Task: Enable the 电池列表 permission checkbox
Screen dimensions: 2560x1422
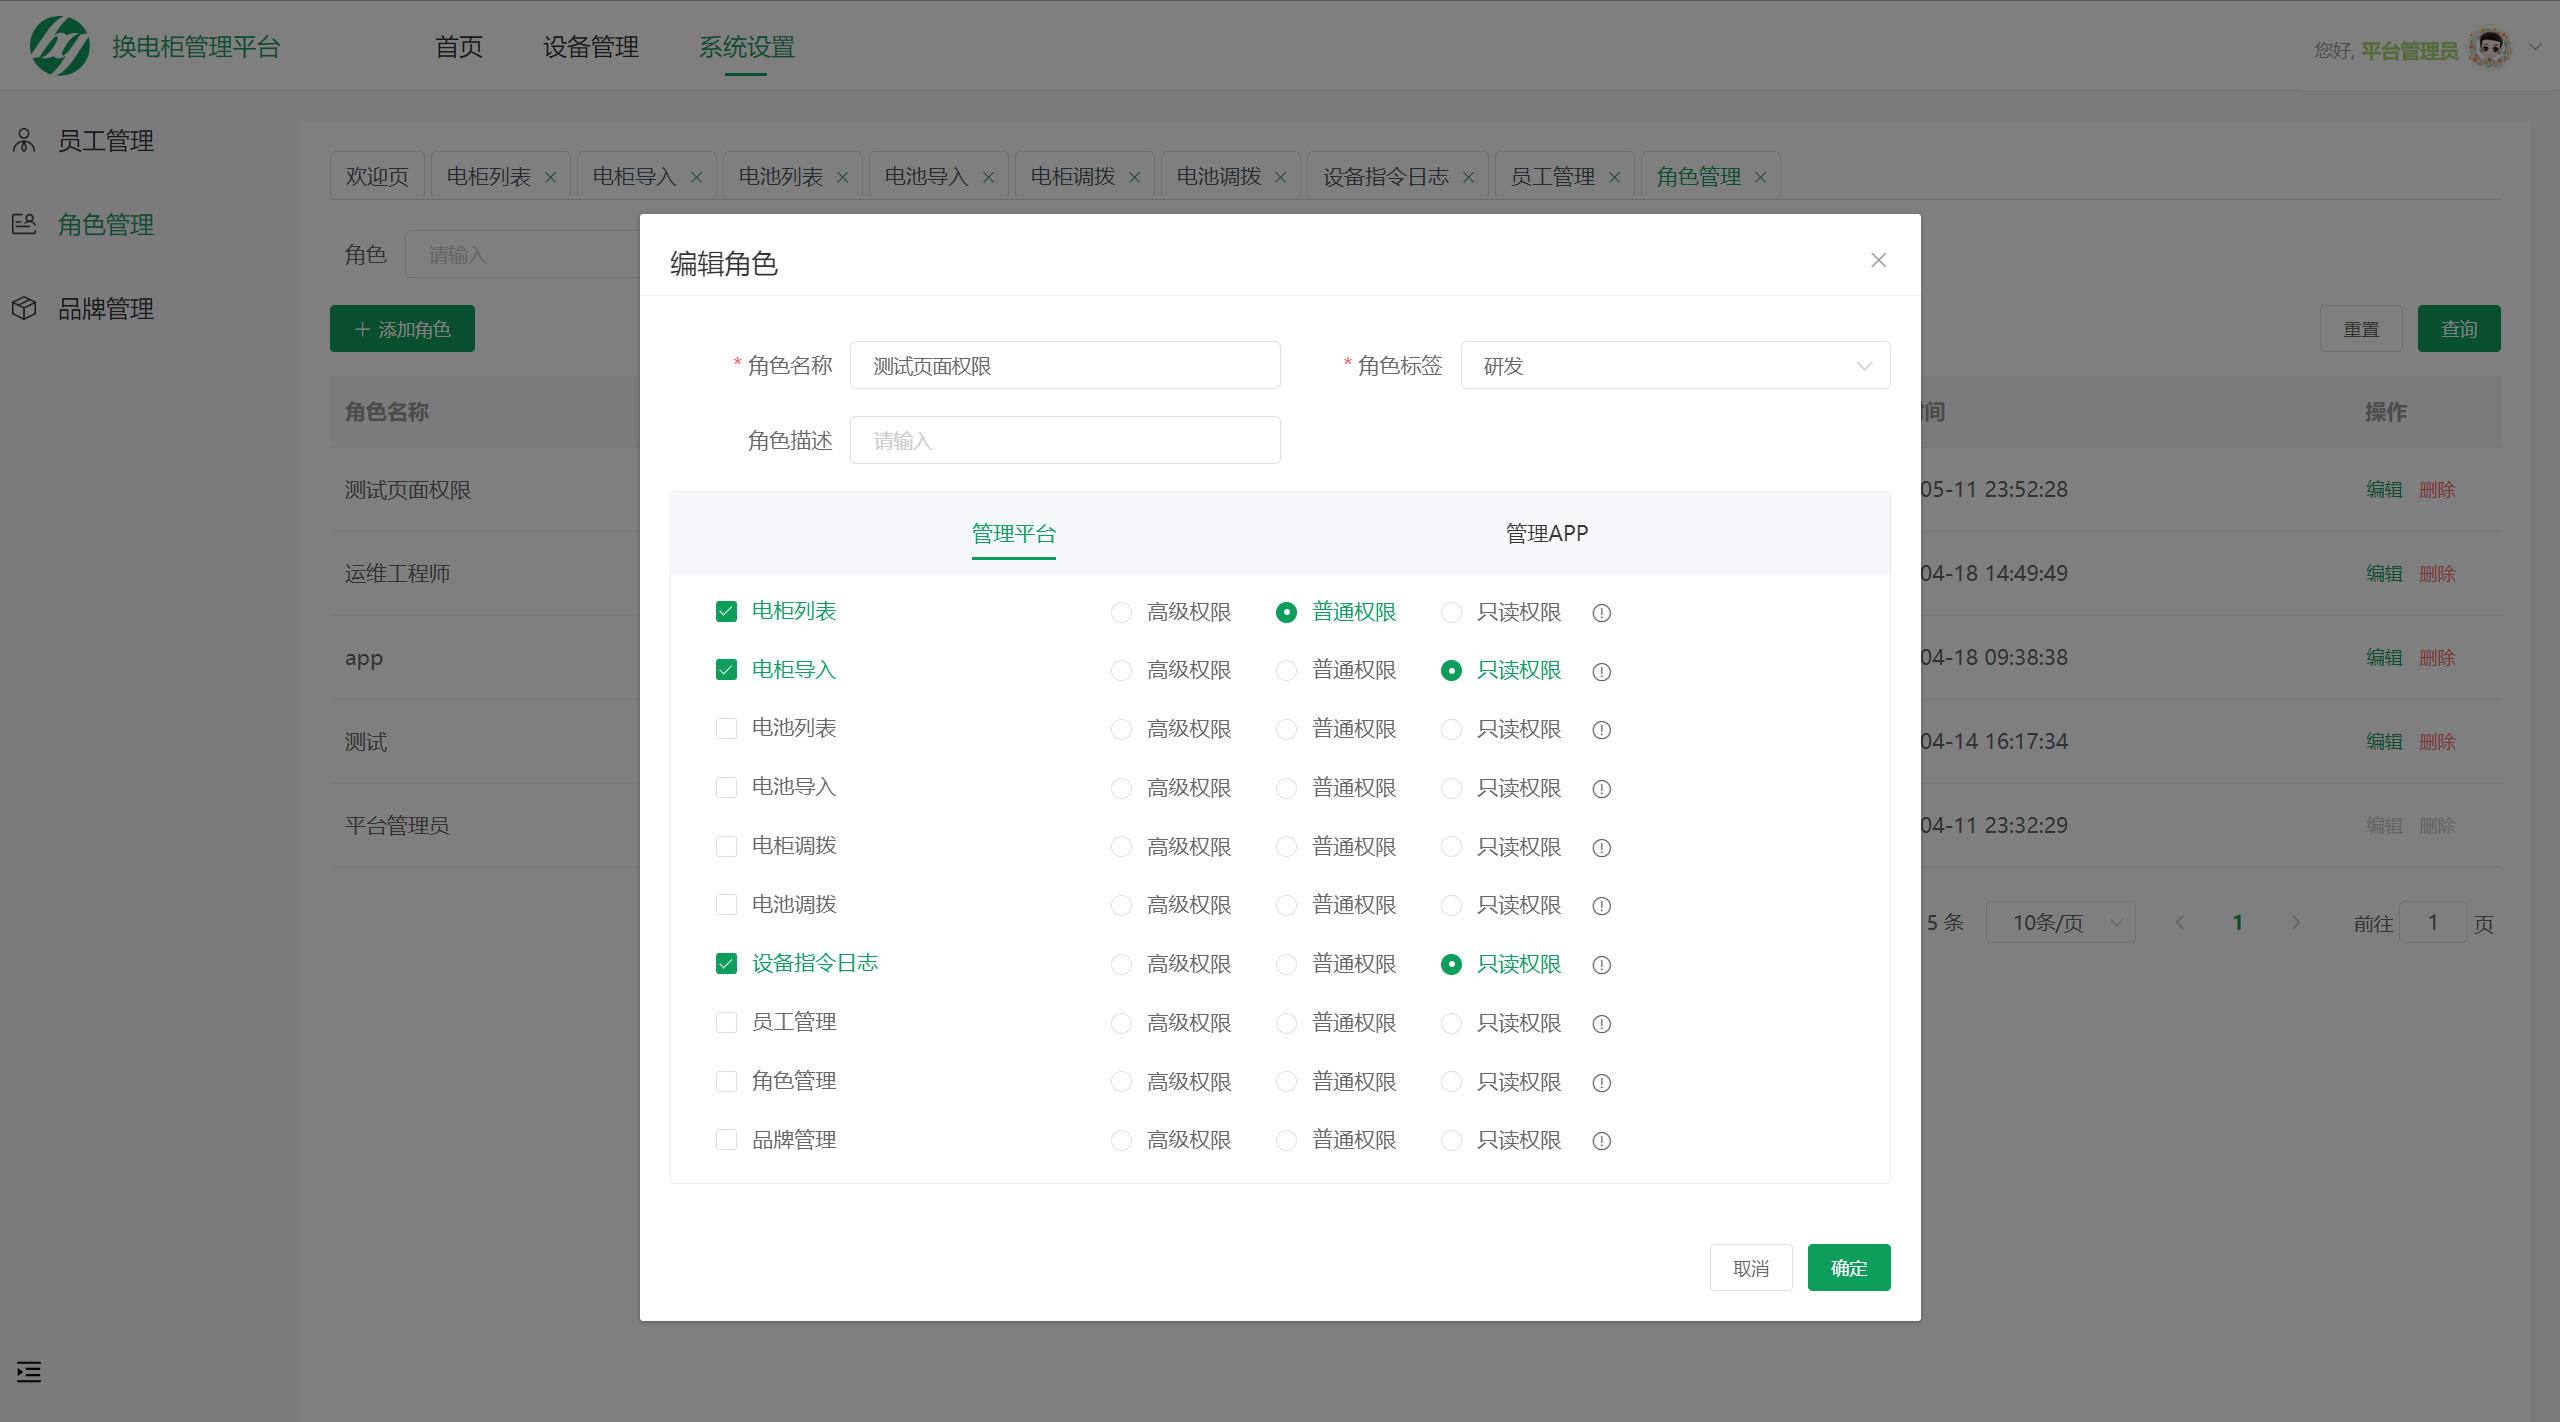Action: (x=726, y=728)
